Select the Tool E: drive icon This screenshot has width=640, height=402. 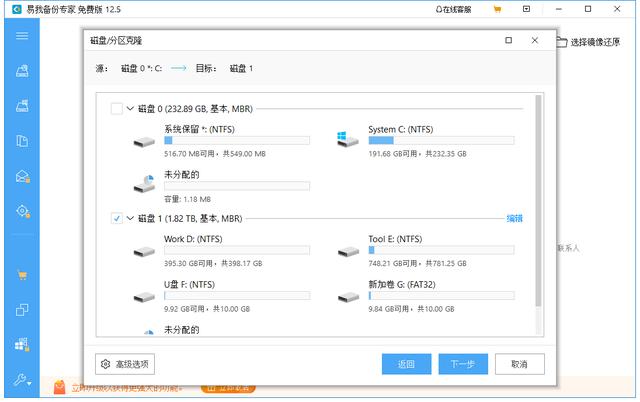348,252
